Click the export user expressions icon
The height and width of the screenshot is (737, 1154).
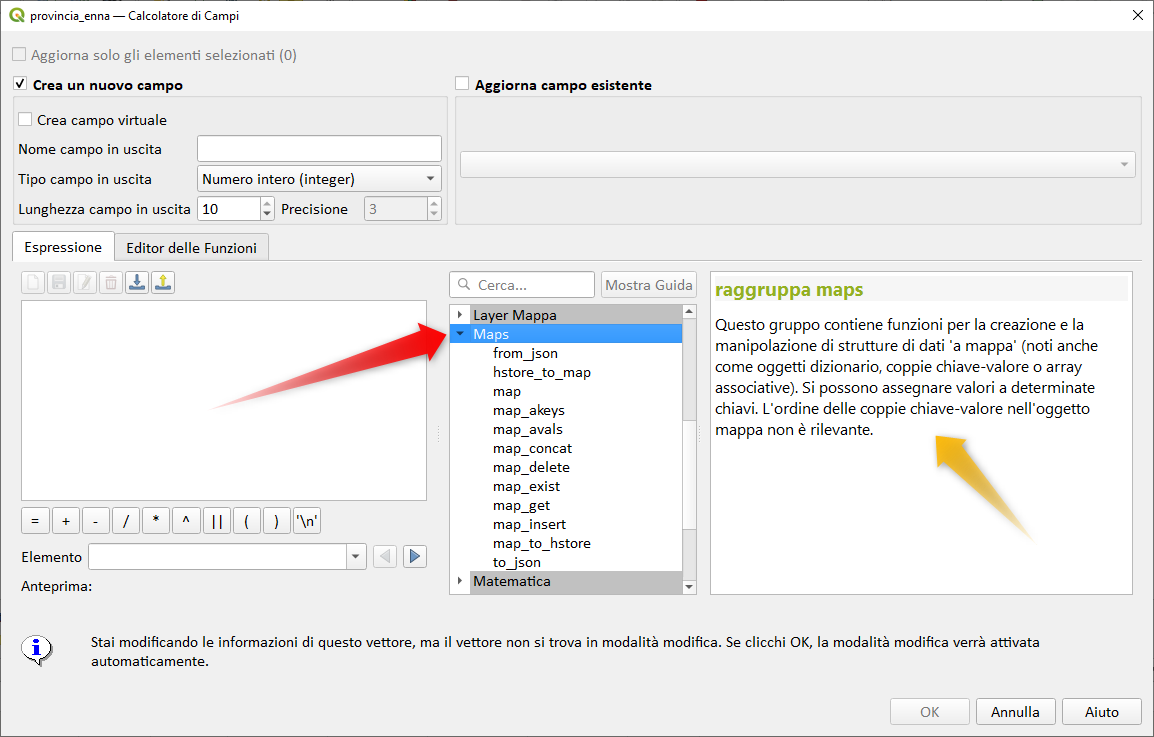pos(164,283)
